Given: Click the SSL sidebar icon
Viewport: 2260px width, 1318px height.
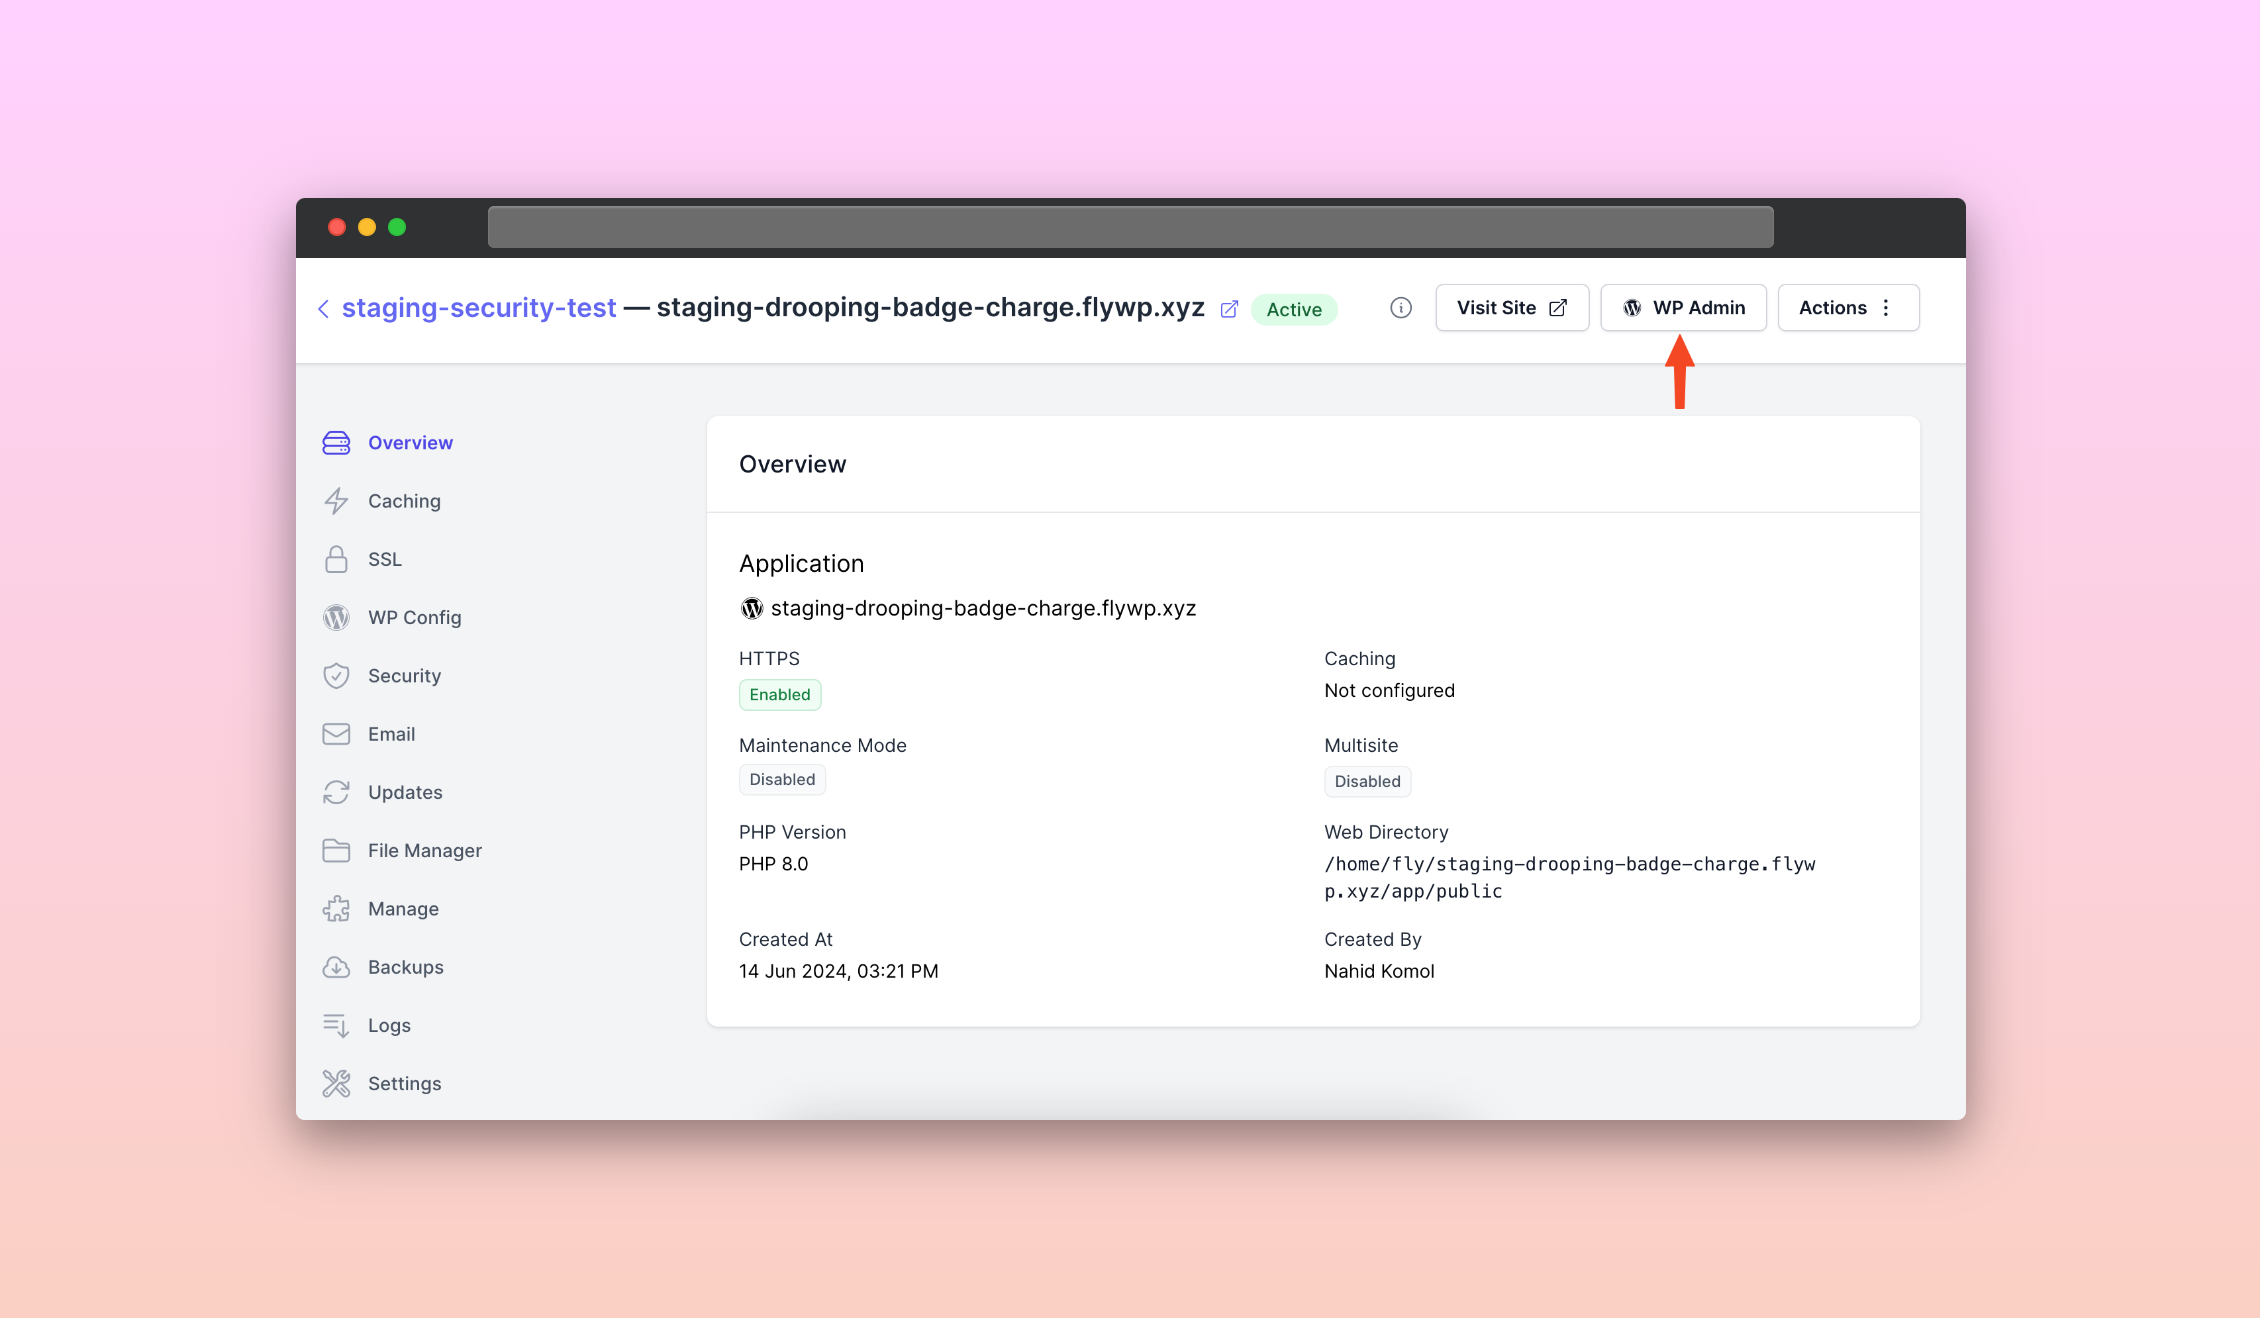Looking at the screenshot, I should [337, 557].
